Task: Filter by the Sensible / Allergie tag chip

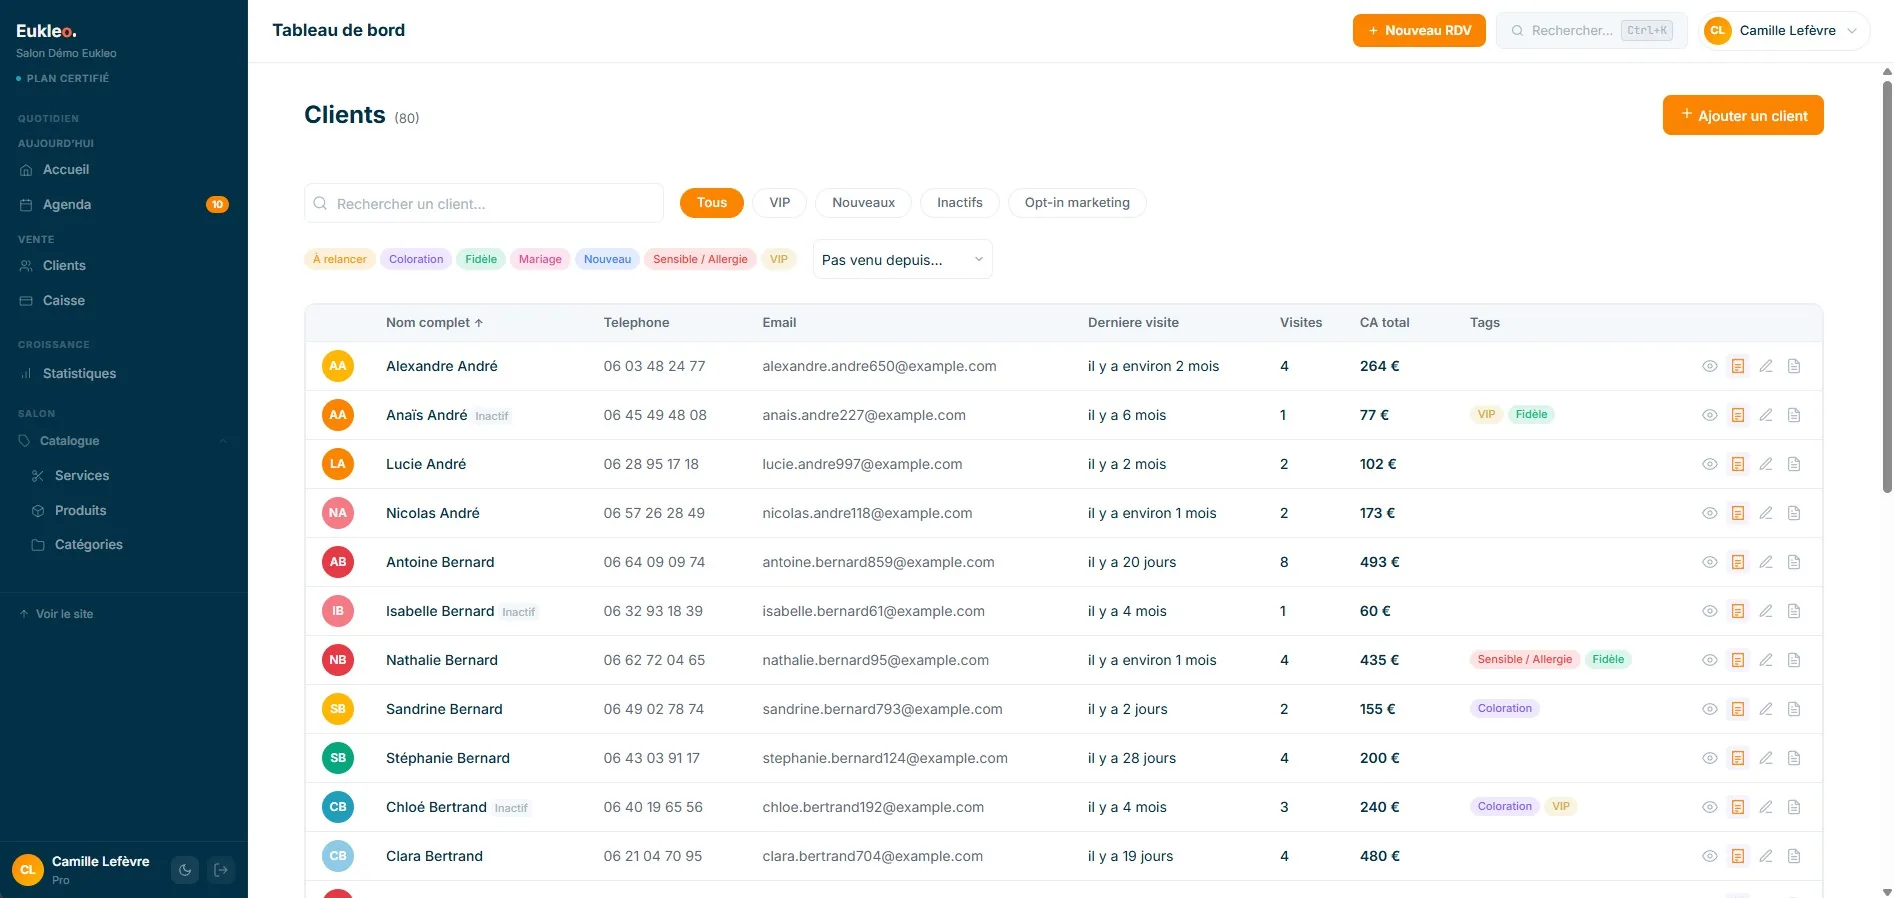Action: 700,260
